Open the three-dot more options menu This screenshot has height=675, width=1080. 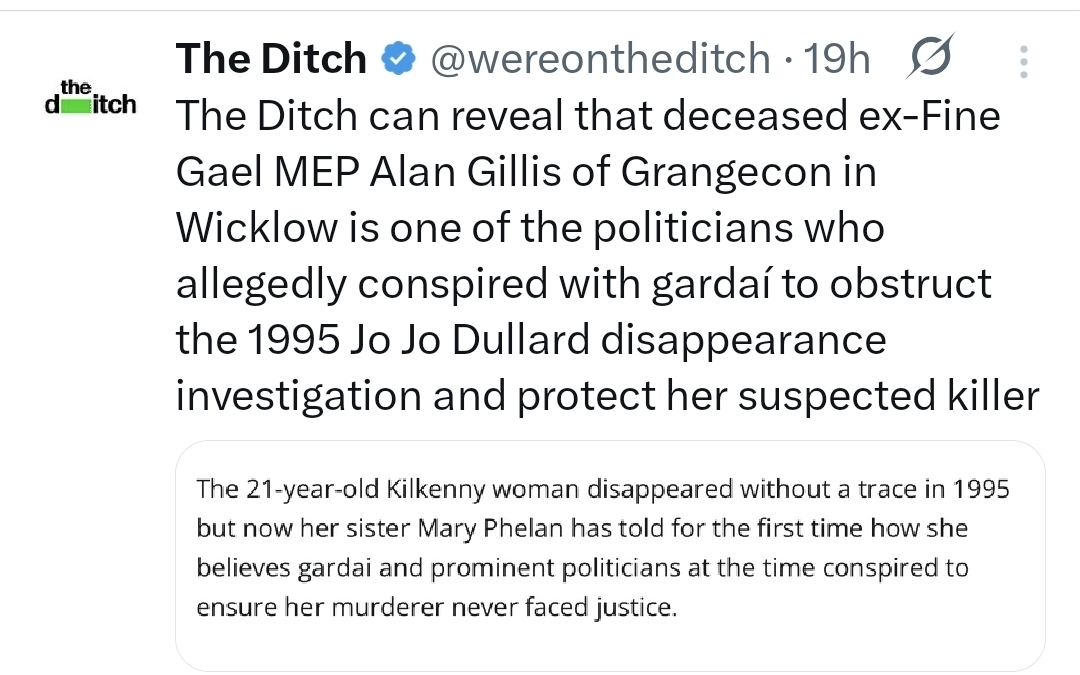pos(1022,61)
